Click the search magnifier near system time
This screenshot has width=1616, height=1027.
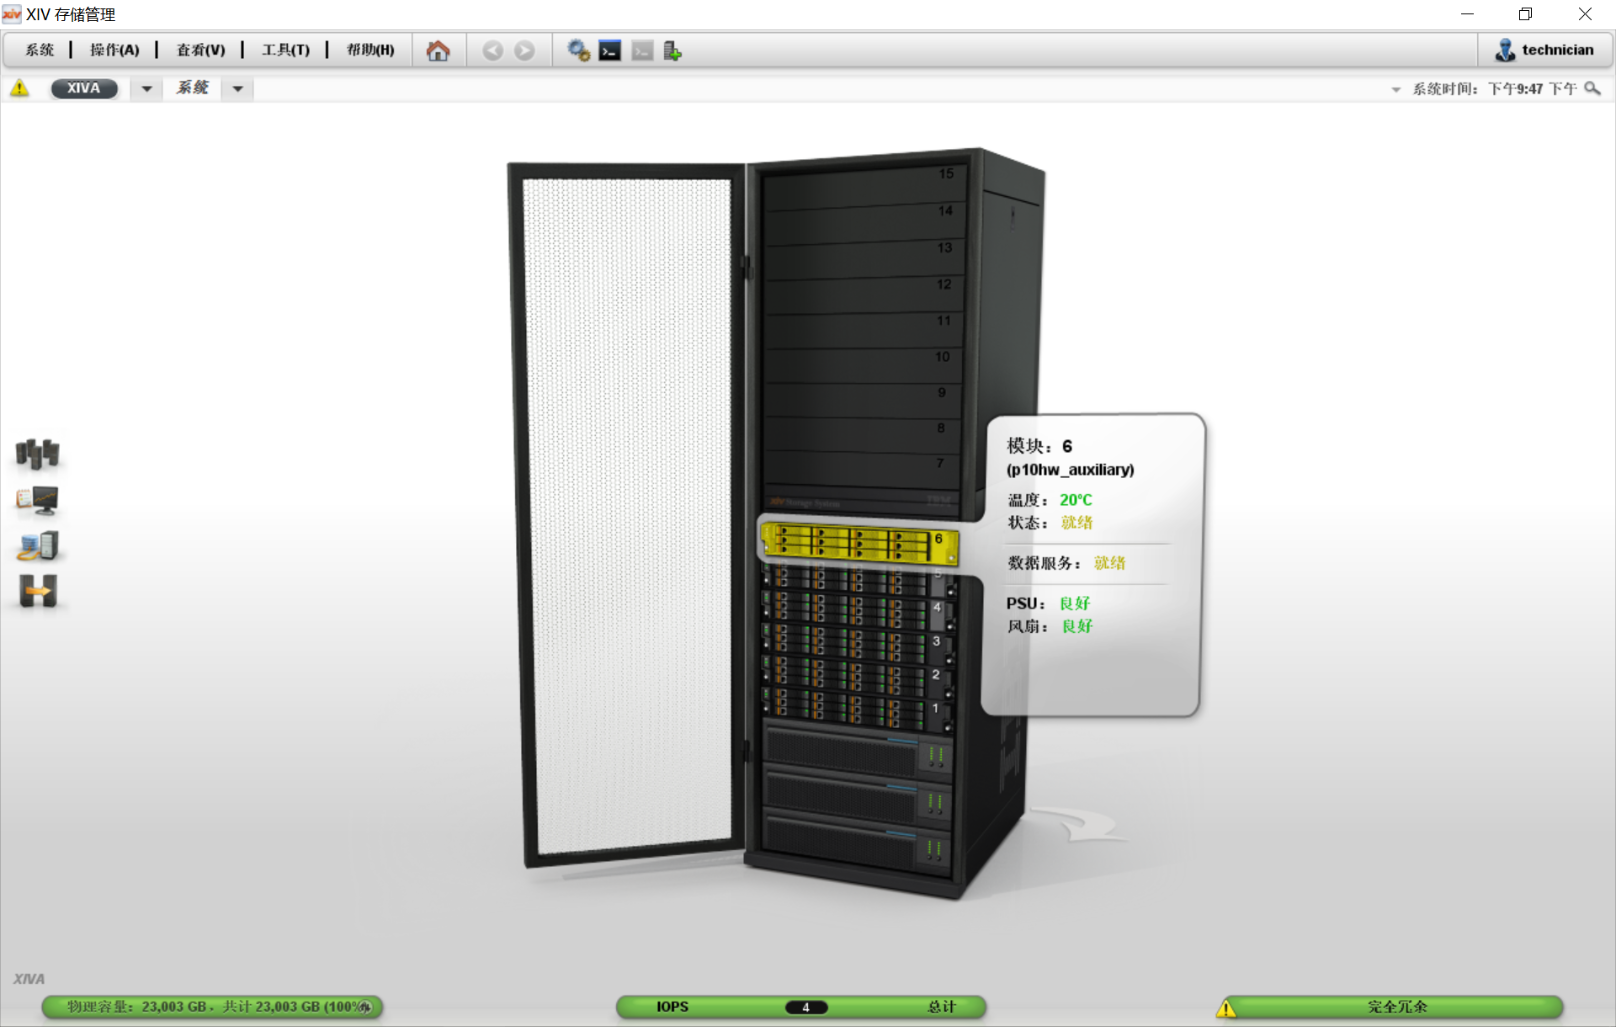tap(1593, 89)
